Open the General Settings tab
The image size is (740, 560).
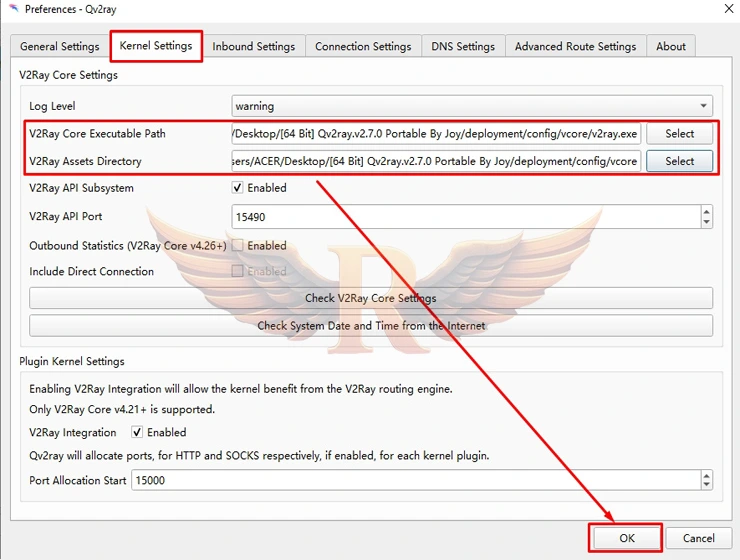coord(60,46)
